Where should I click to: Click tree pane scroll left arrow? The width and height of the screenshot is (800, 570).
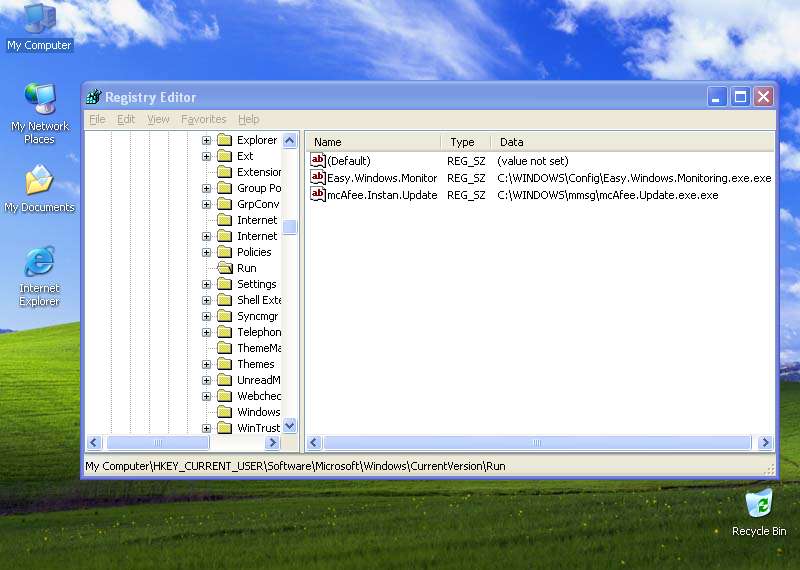(94, 442)
